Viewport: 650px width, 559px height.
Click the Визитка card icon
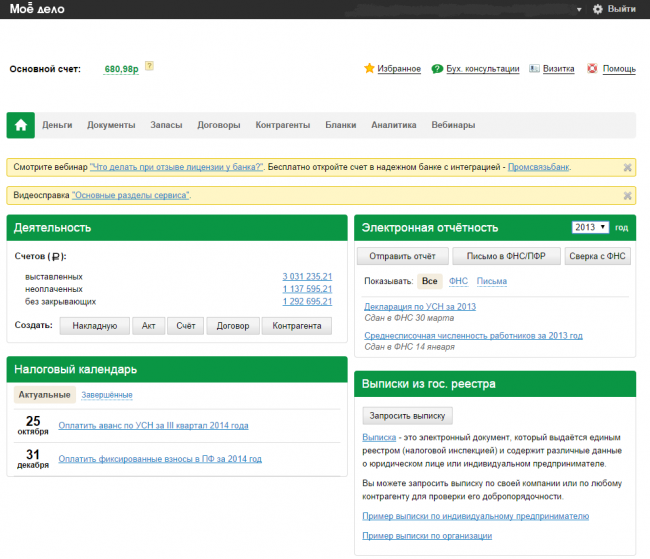pos(534,68)
